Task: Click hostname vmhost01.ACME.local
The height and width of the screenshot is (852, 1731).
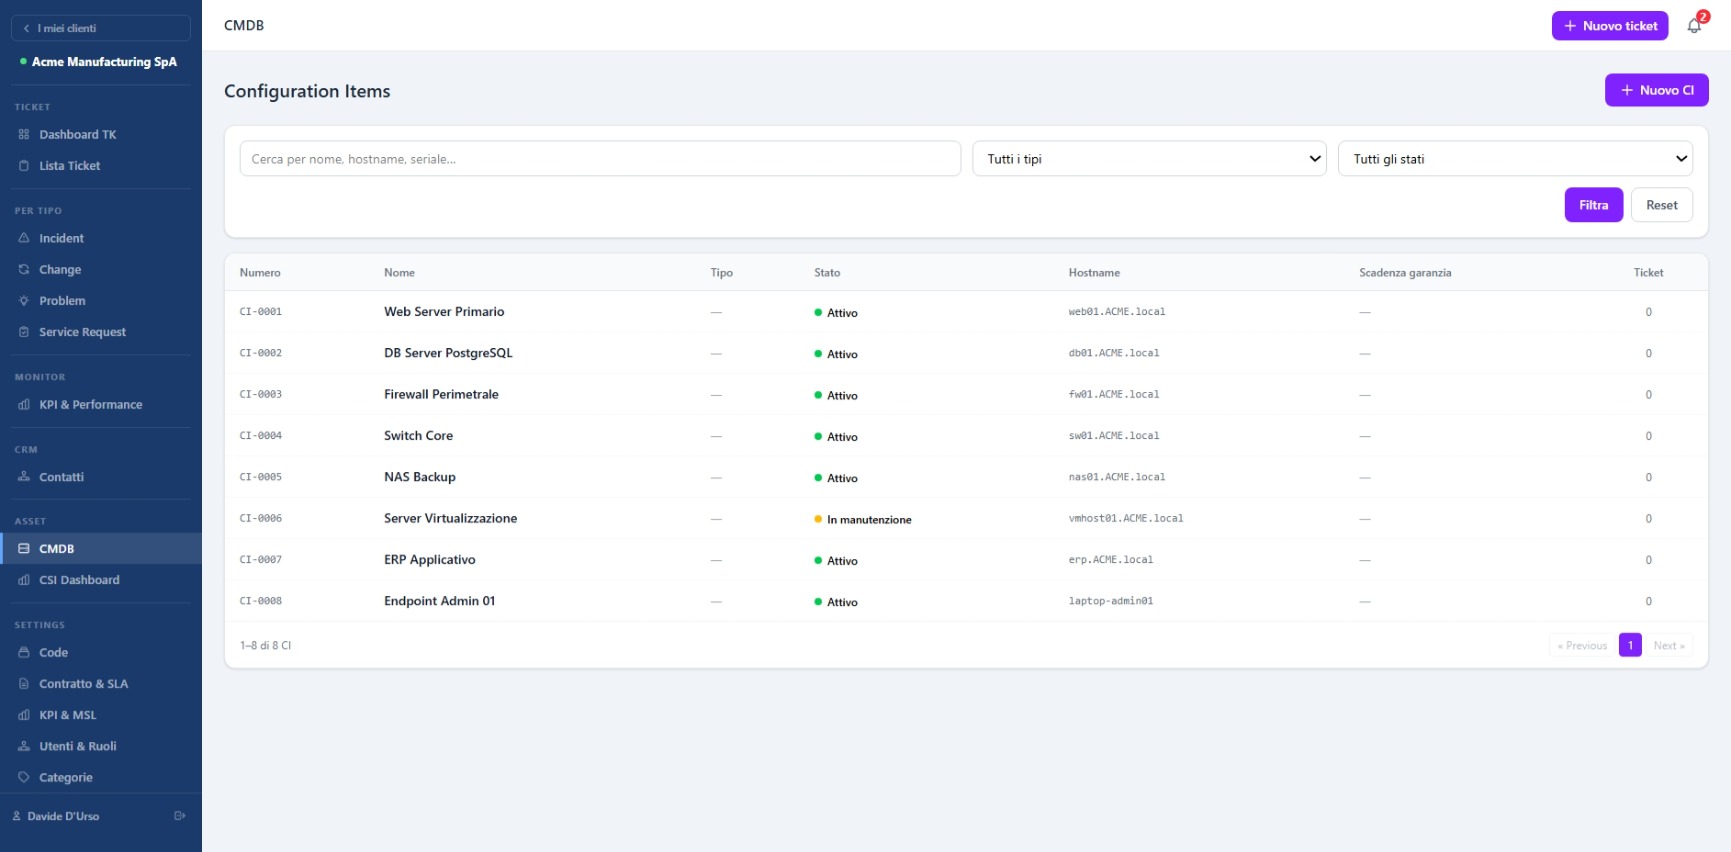Action: (1125, 518)
